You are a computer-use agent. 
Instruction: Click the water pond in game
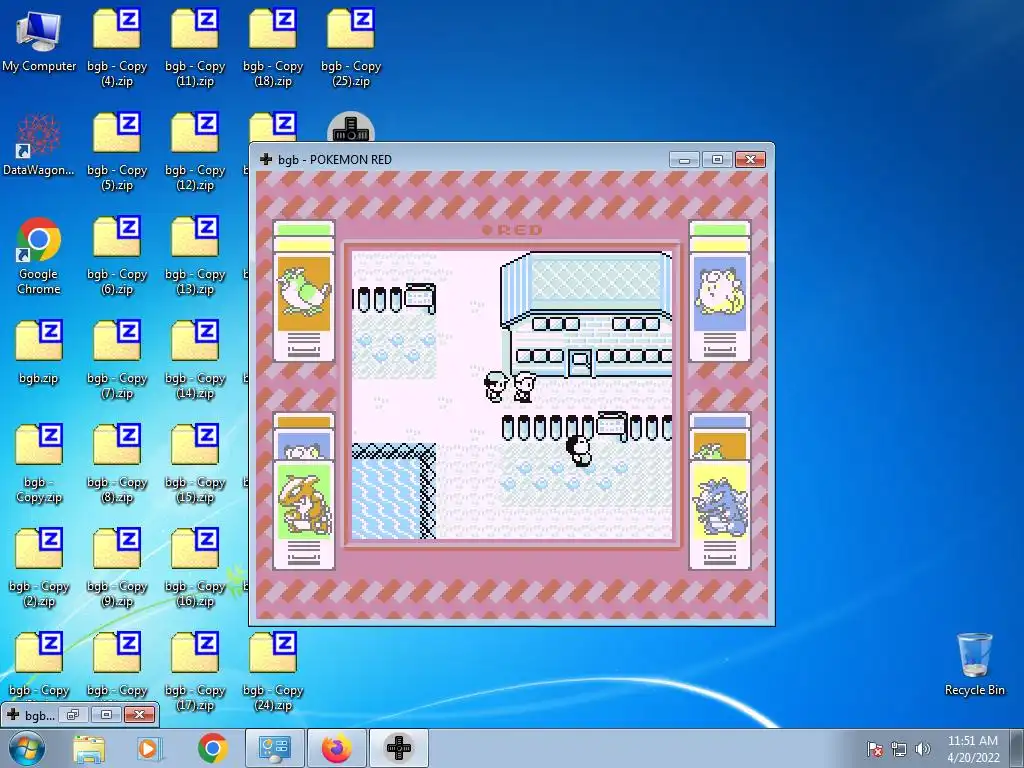(x=387, y=498)
